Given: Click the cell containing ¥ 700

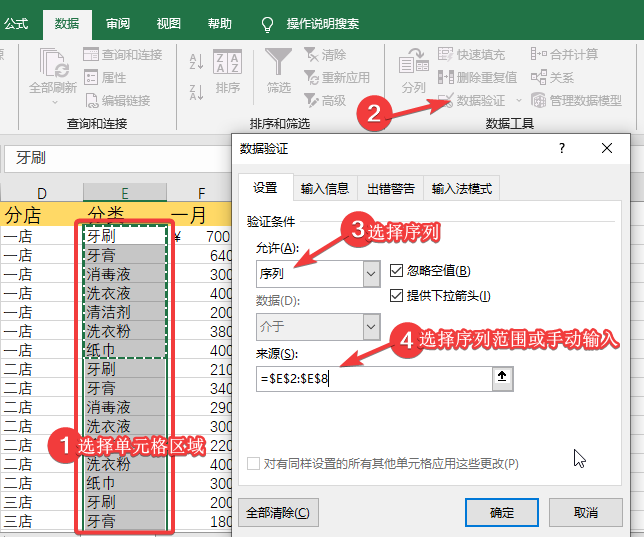Looking at the screenshot, I should pyautogui.click(x=200, y=236).
